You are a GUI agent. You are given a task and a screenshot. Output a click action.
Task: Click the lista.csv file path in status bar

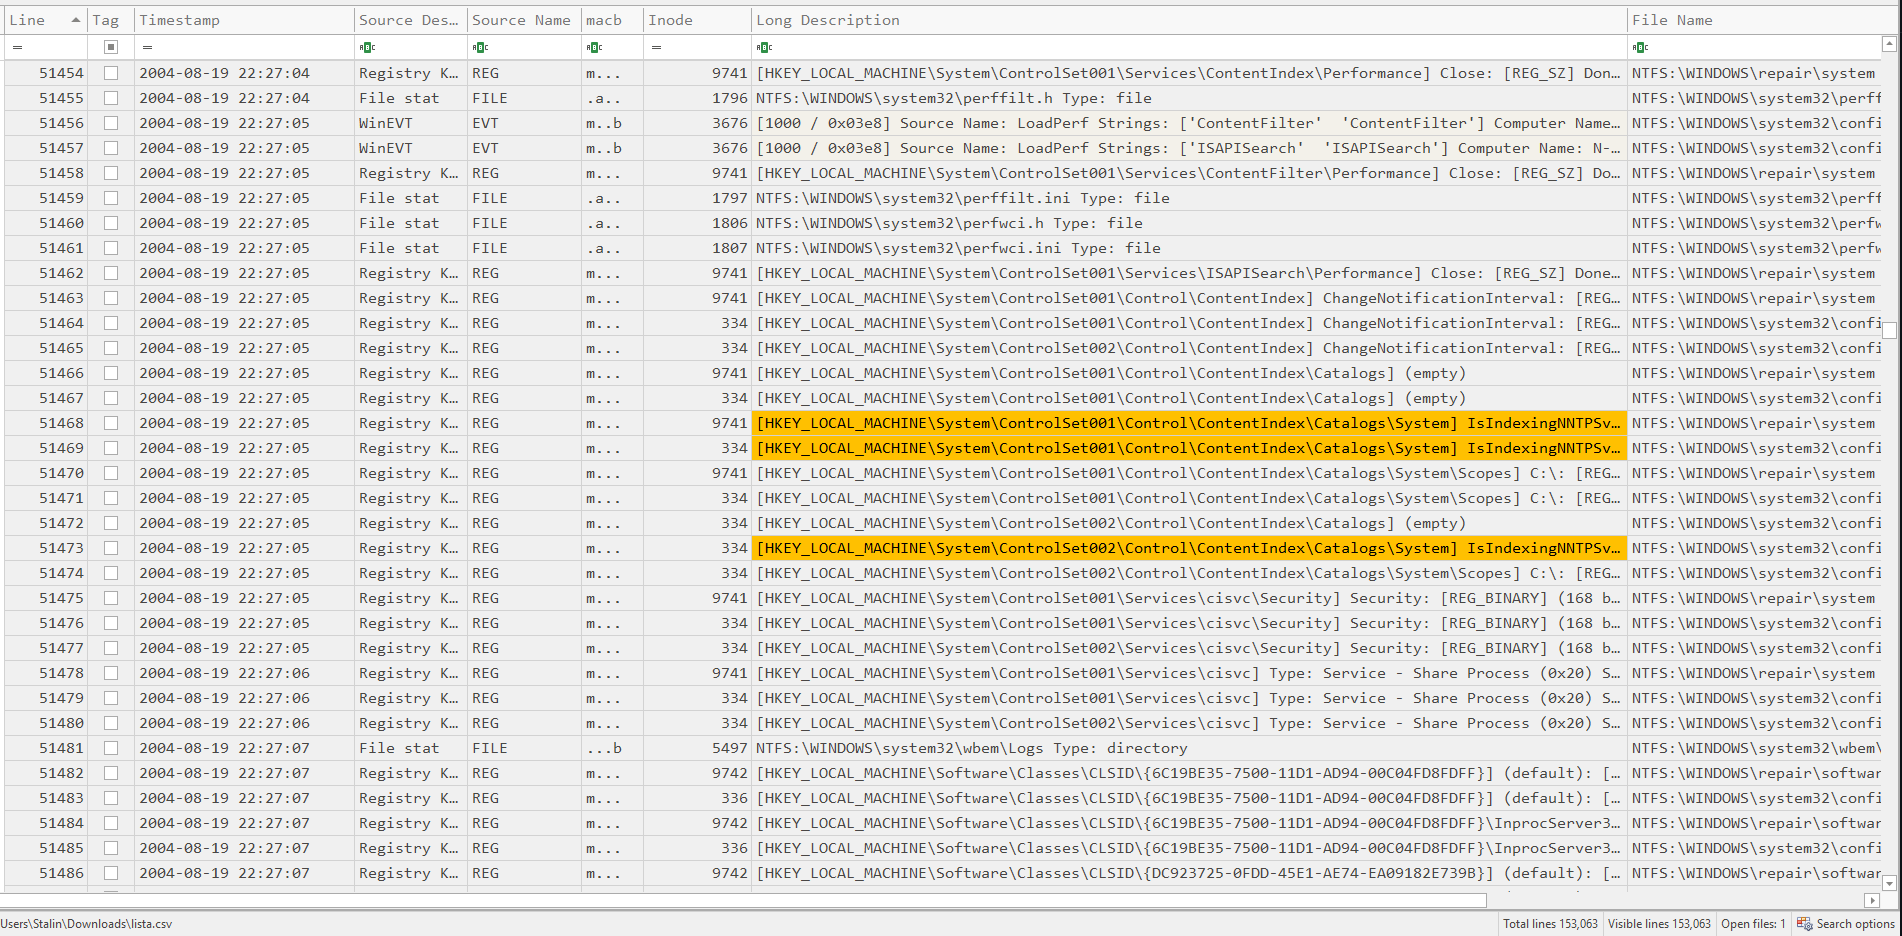[86, 924]
